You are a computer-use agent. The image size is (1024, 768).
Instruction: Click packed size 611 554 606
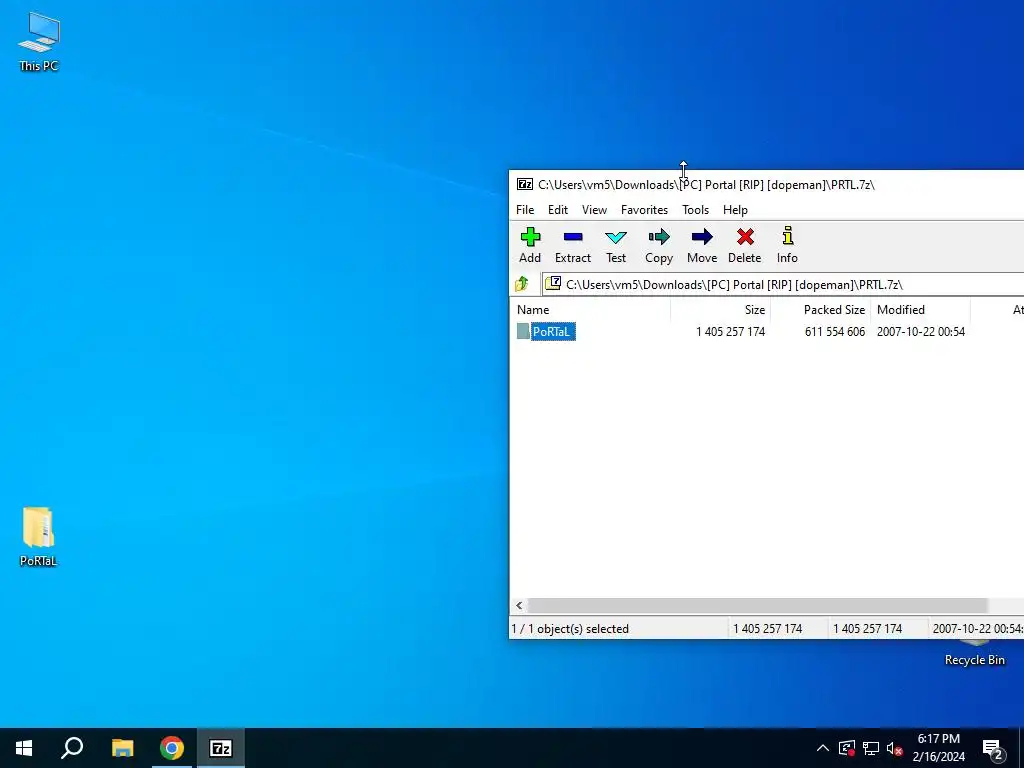point(835,332)
